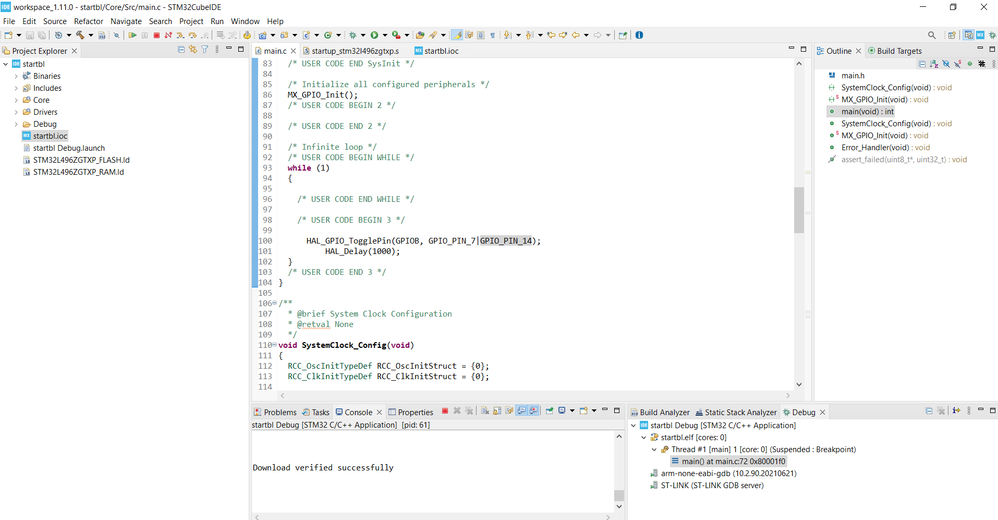Switch to the startup_stm32l496zgtxp.s tab
This screenshot has height=520, width=998.
(350, 51)
